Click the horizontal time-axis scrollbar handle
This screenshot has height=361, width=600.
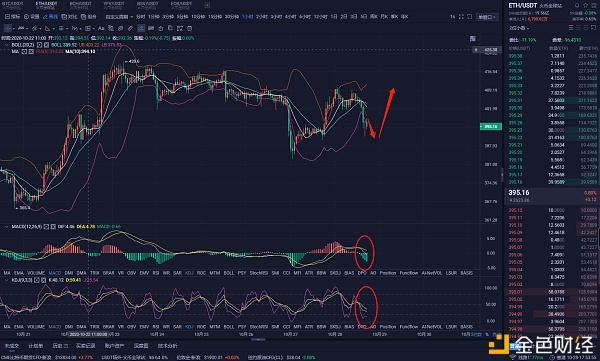[x=258, y=339]
